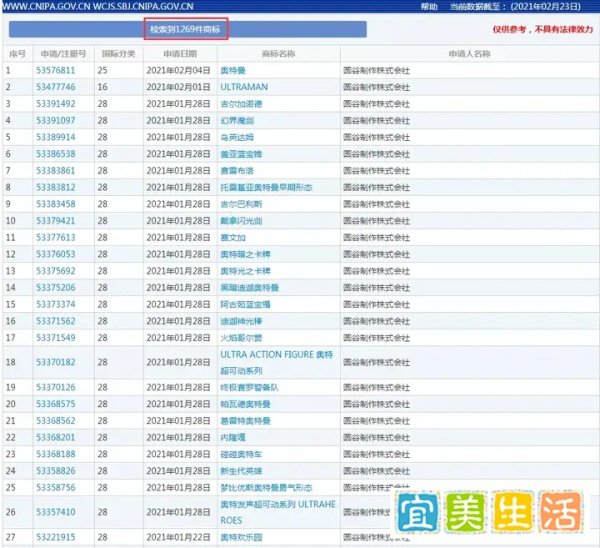This screenshot has width=600, height=548.
Task: Open the 碰碰奥特车 trademark link
Action: 241,454
